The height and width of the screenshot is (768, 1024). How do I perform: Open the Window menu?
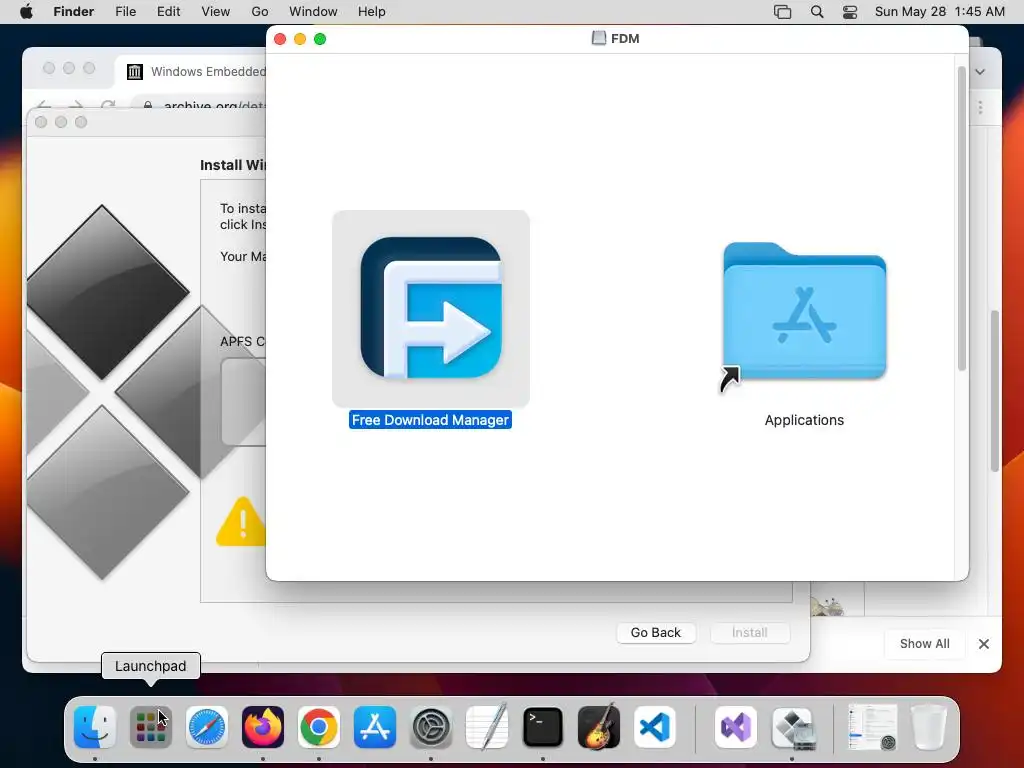click(x=313, y=12)
